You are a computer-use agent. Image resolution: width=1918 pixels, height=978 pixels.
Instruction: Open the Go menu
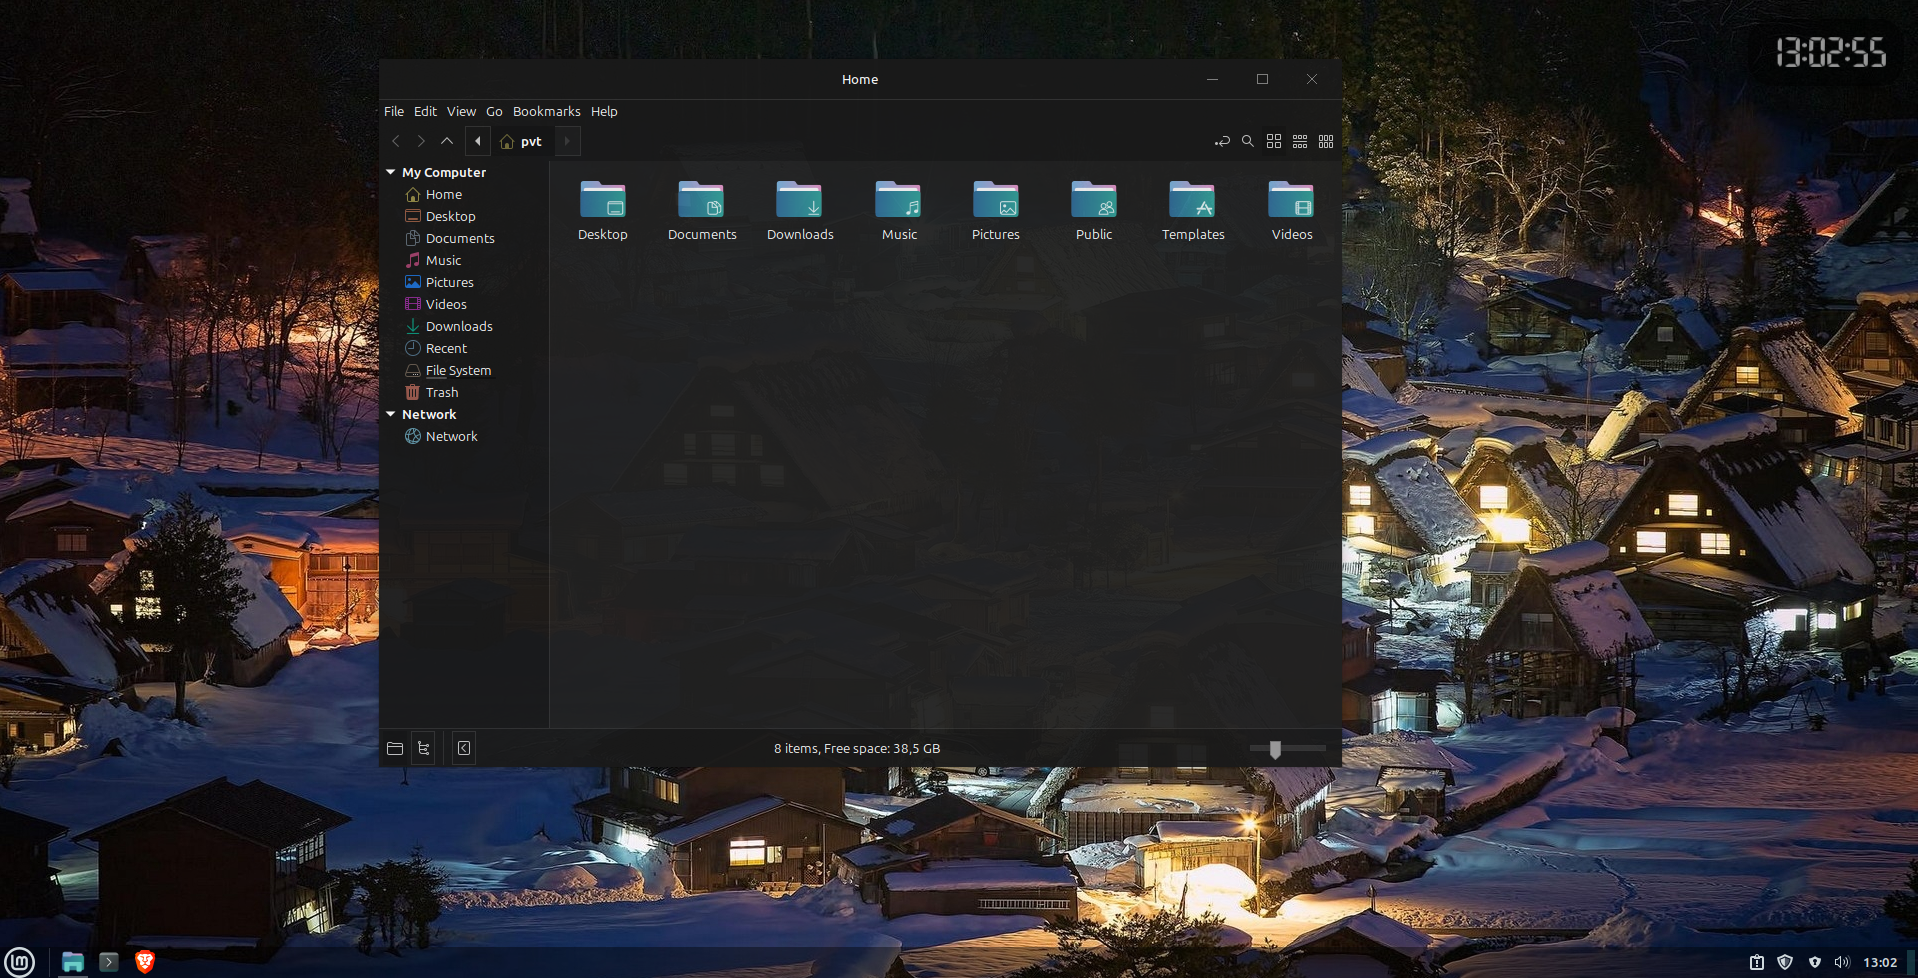(494, 111)
